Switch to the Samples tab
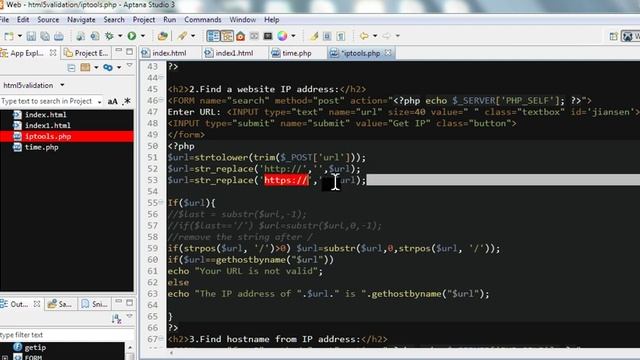 (x=60, y=304)
